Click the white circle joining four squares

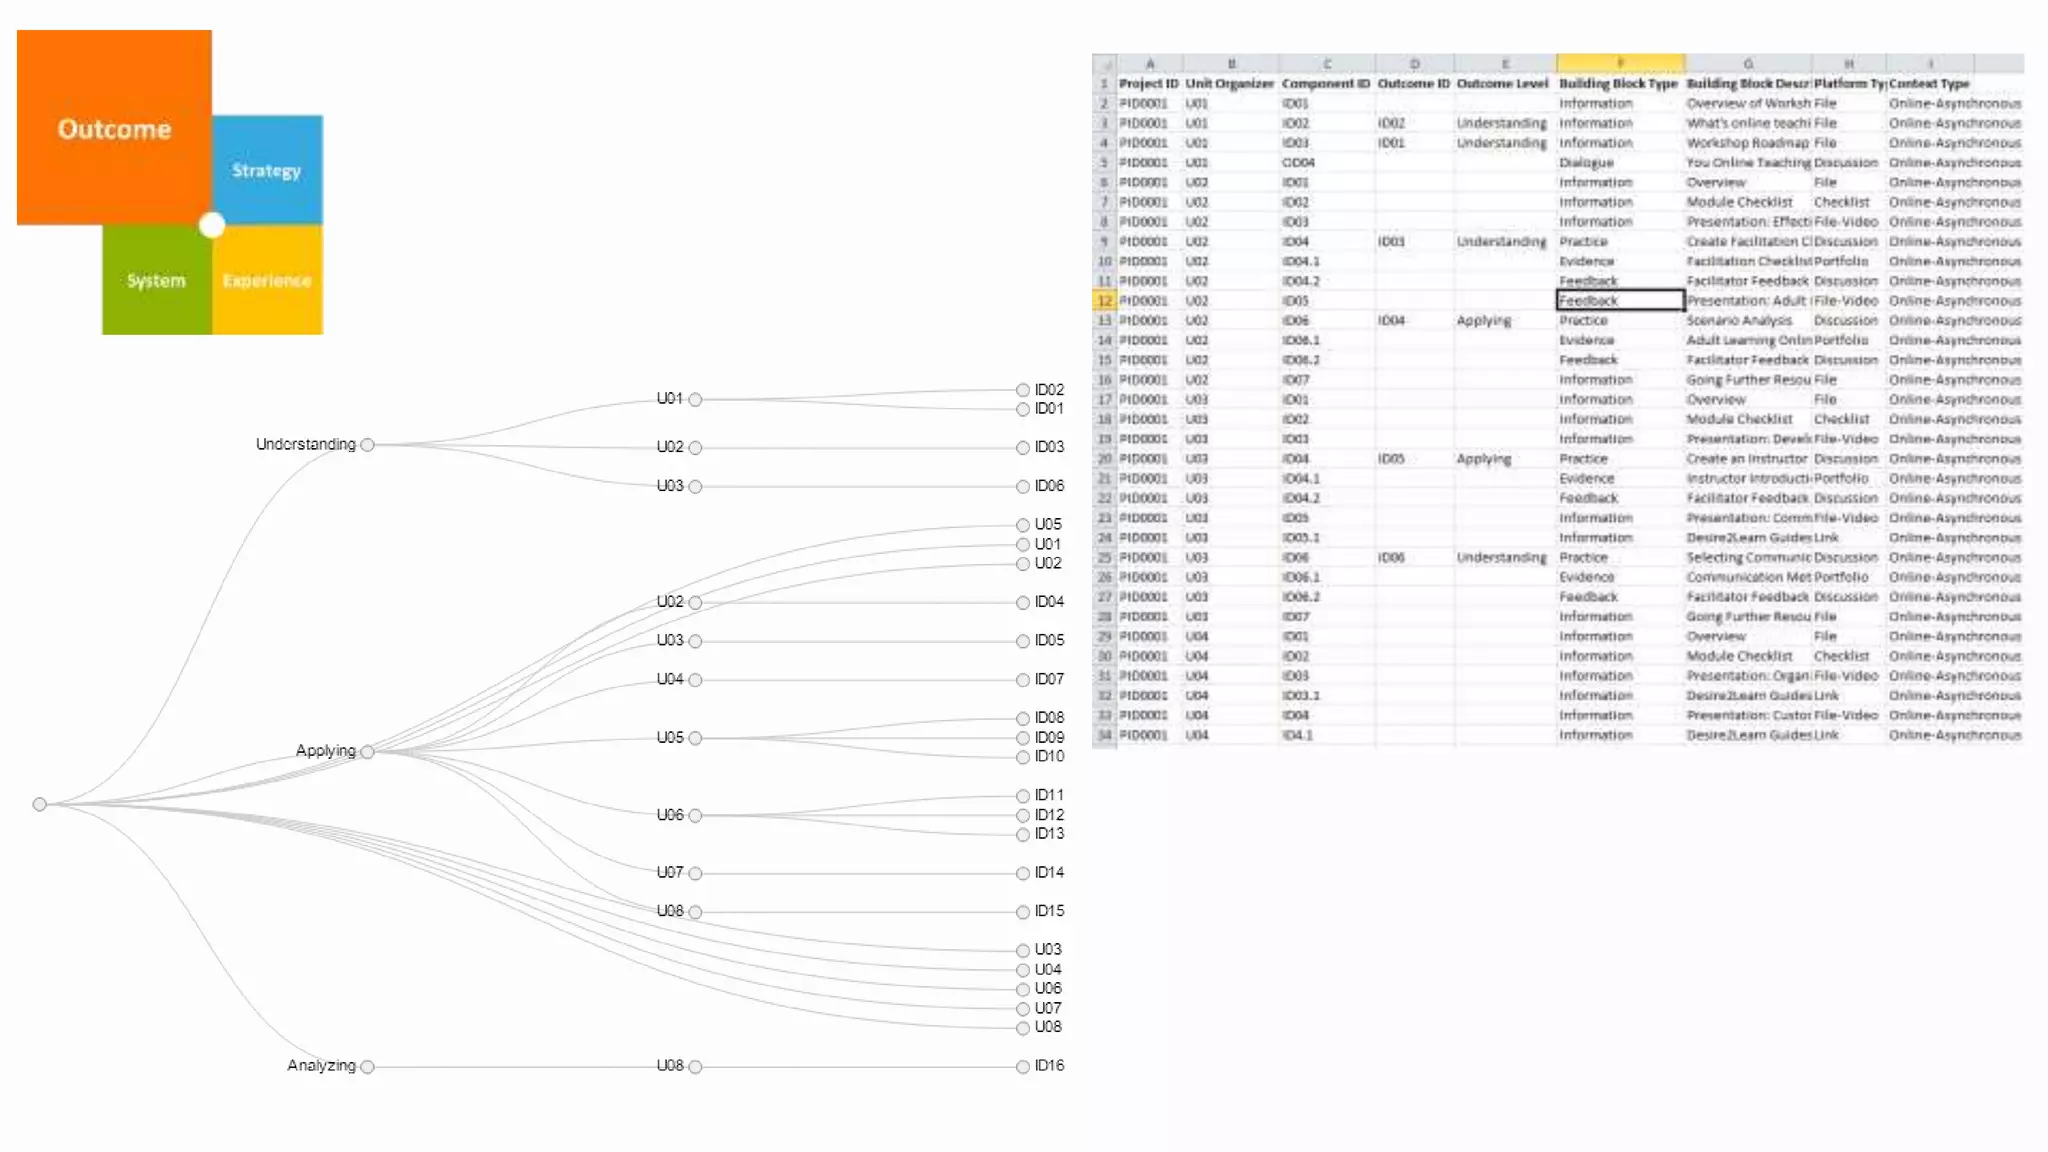coord(212,225)
